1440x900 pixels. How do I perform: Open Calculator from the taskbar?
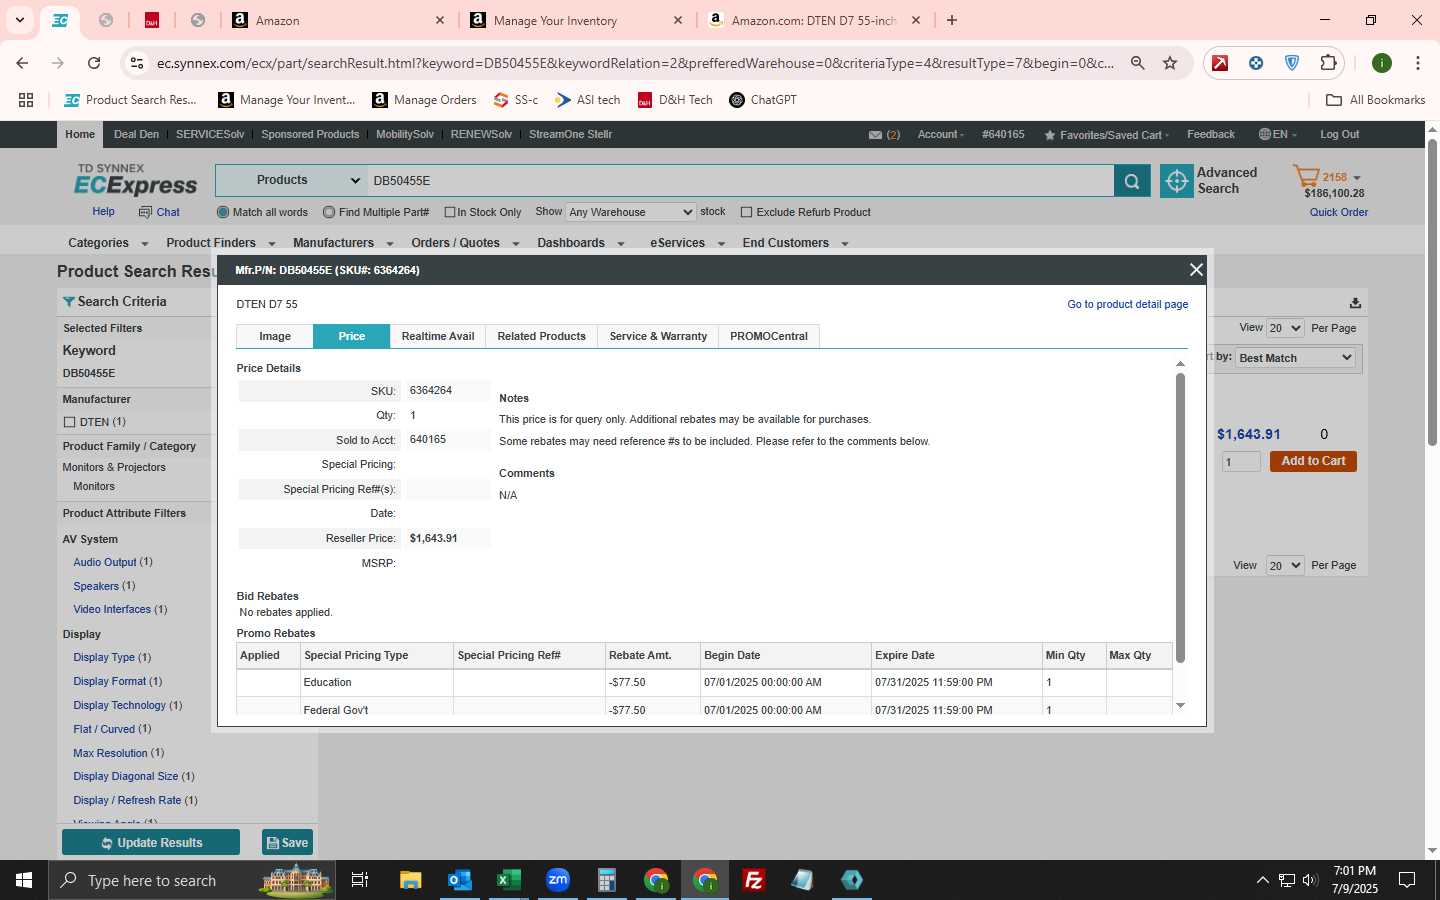point(607,880)
